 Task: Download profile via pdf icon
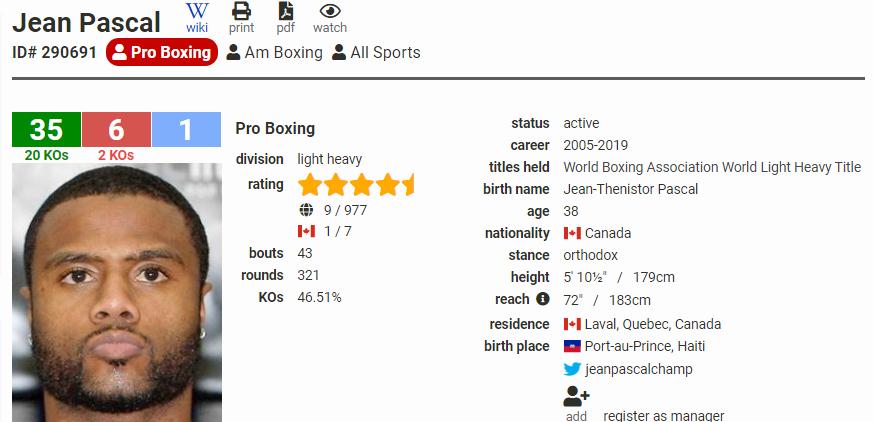pyautogui.click(x=286, y=11)
